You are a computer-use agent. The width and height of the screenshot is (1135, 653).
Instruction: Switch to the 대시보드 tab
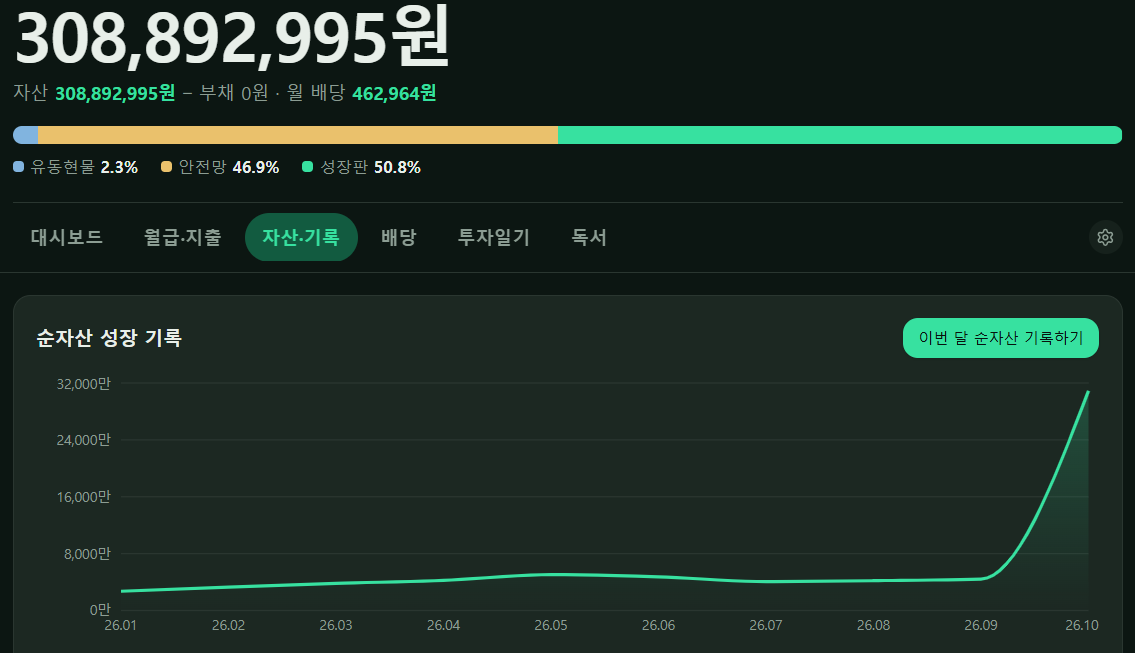[67, 237]
